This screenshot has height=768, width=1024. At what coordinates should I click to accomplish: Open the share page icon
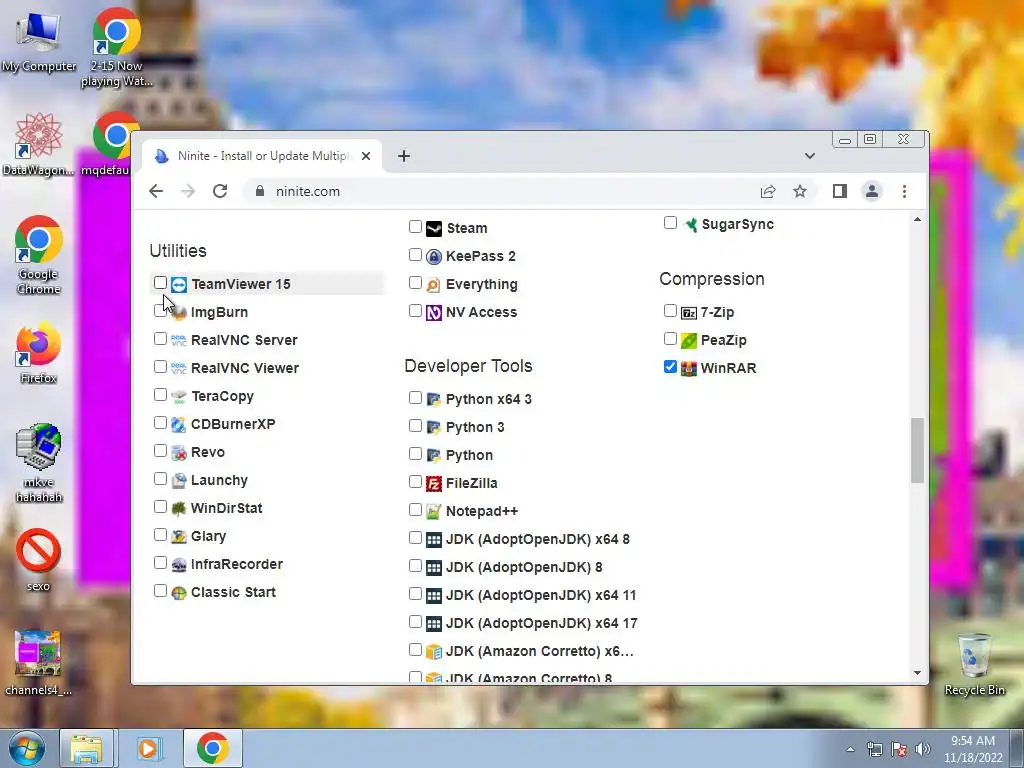pyautogui.click(x=768, y=191)
